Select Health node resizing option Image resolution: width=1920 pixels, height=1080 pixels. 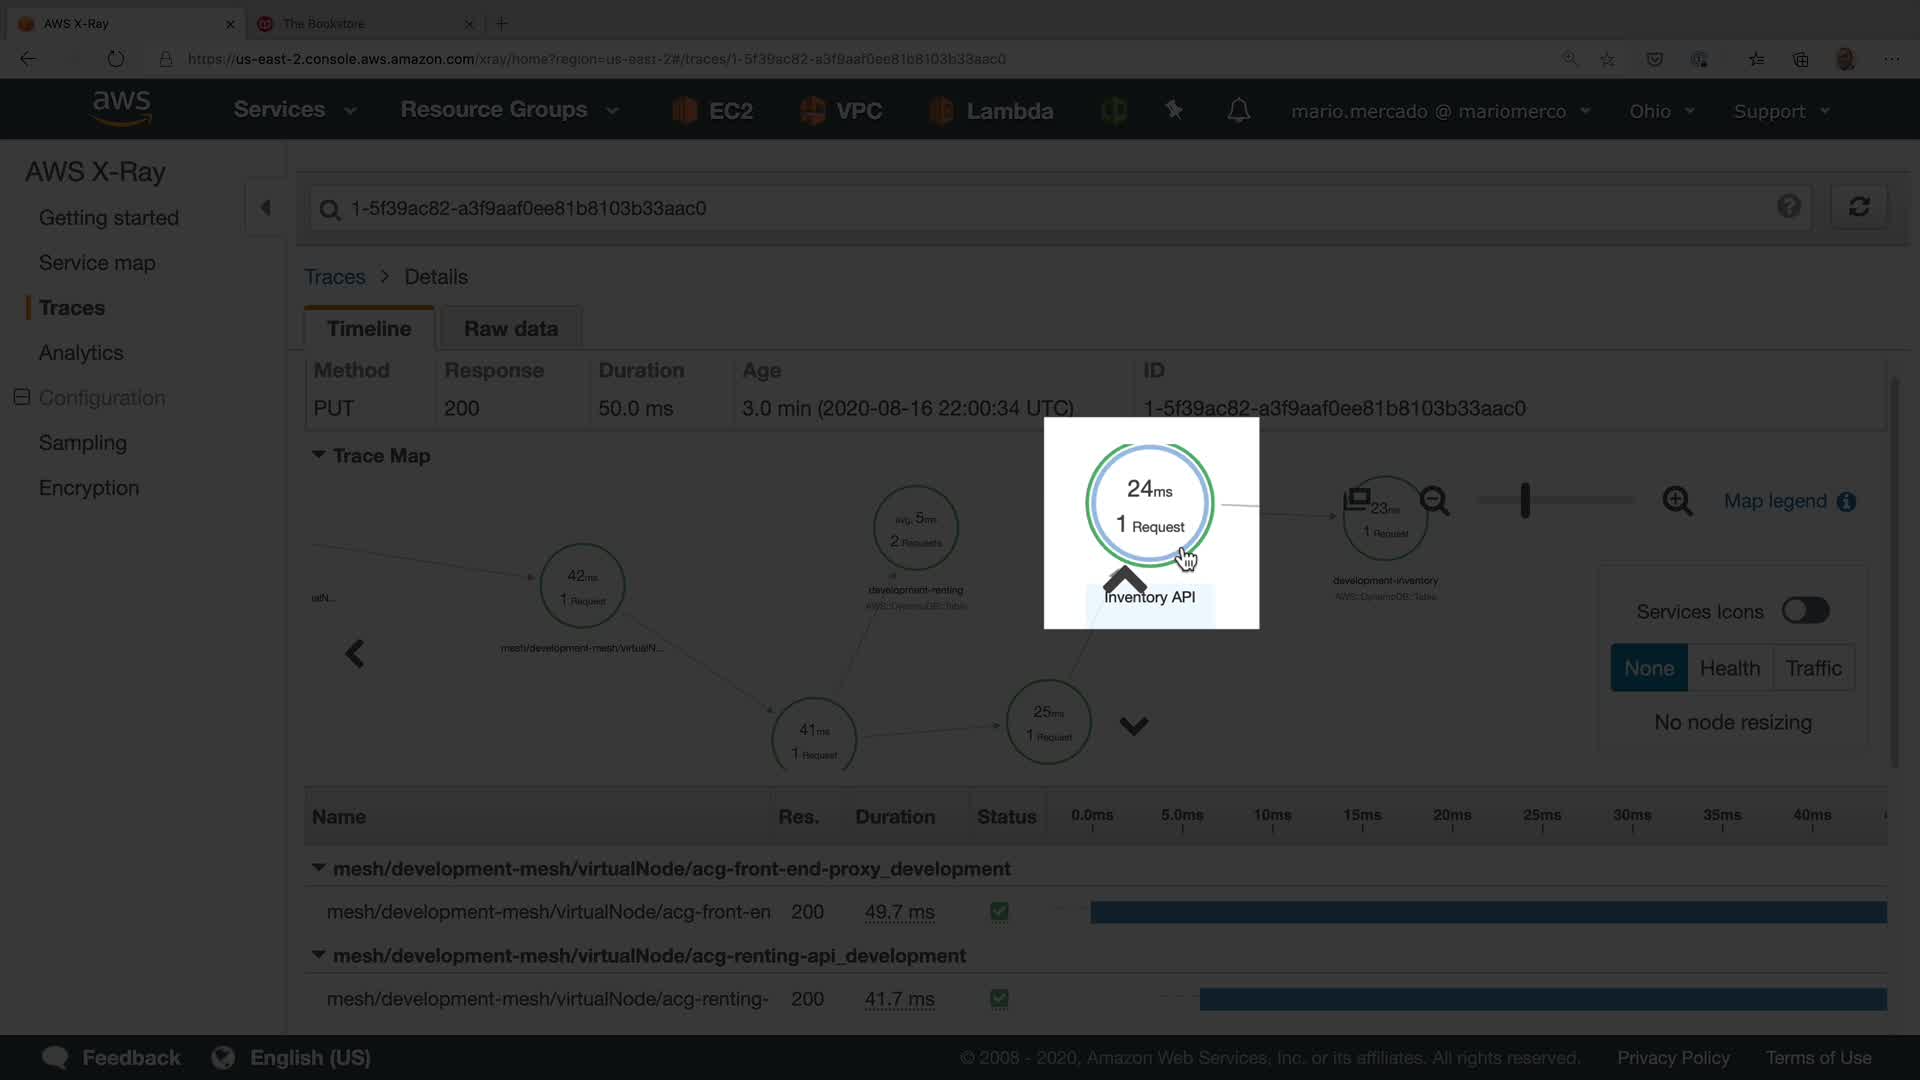point(1729,668)
